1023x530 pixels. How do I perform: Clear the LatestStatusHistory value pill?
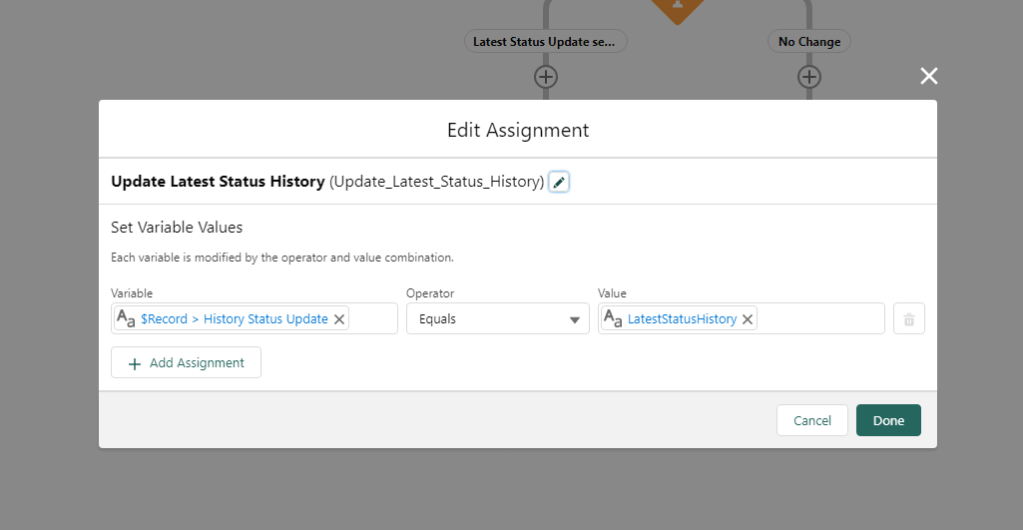tap(747, 319)
